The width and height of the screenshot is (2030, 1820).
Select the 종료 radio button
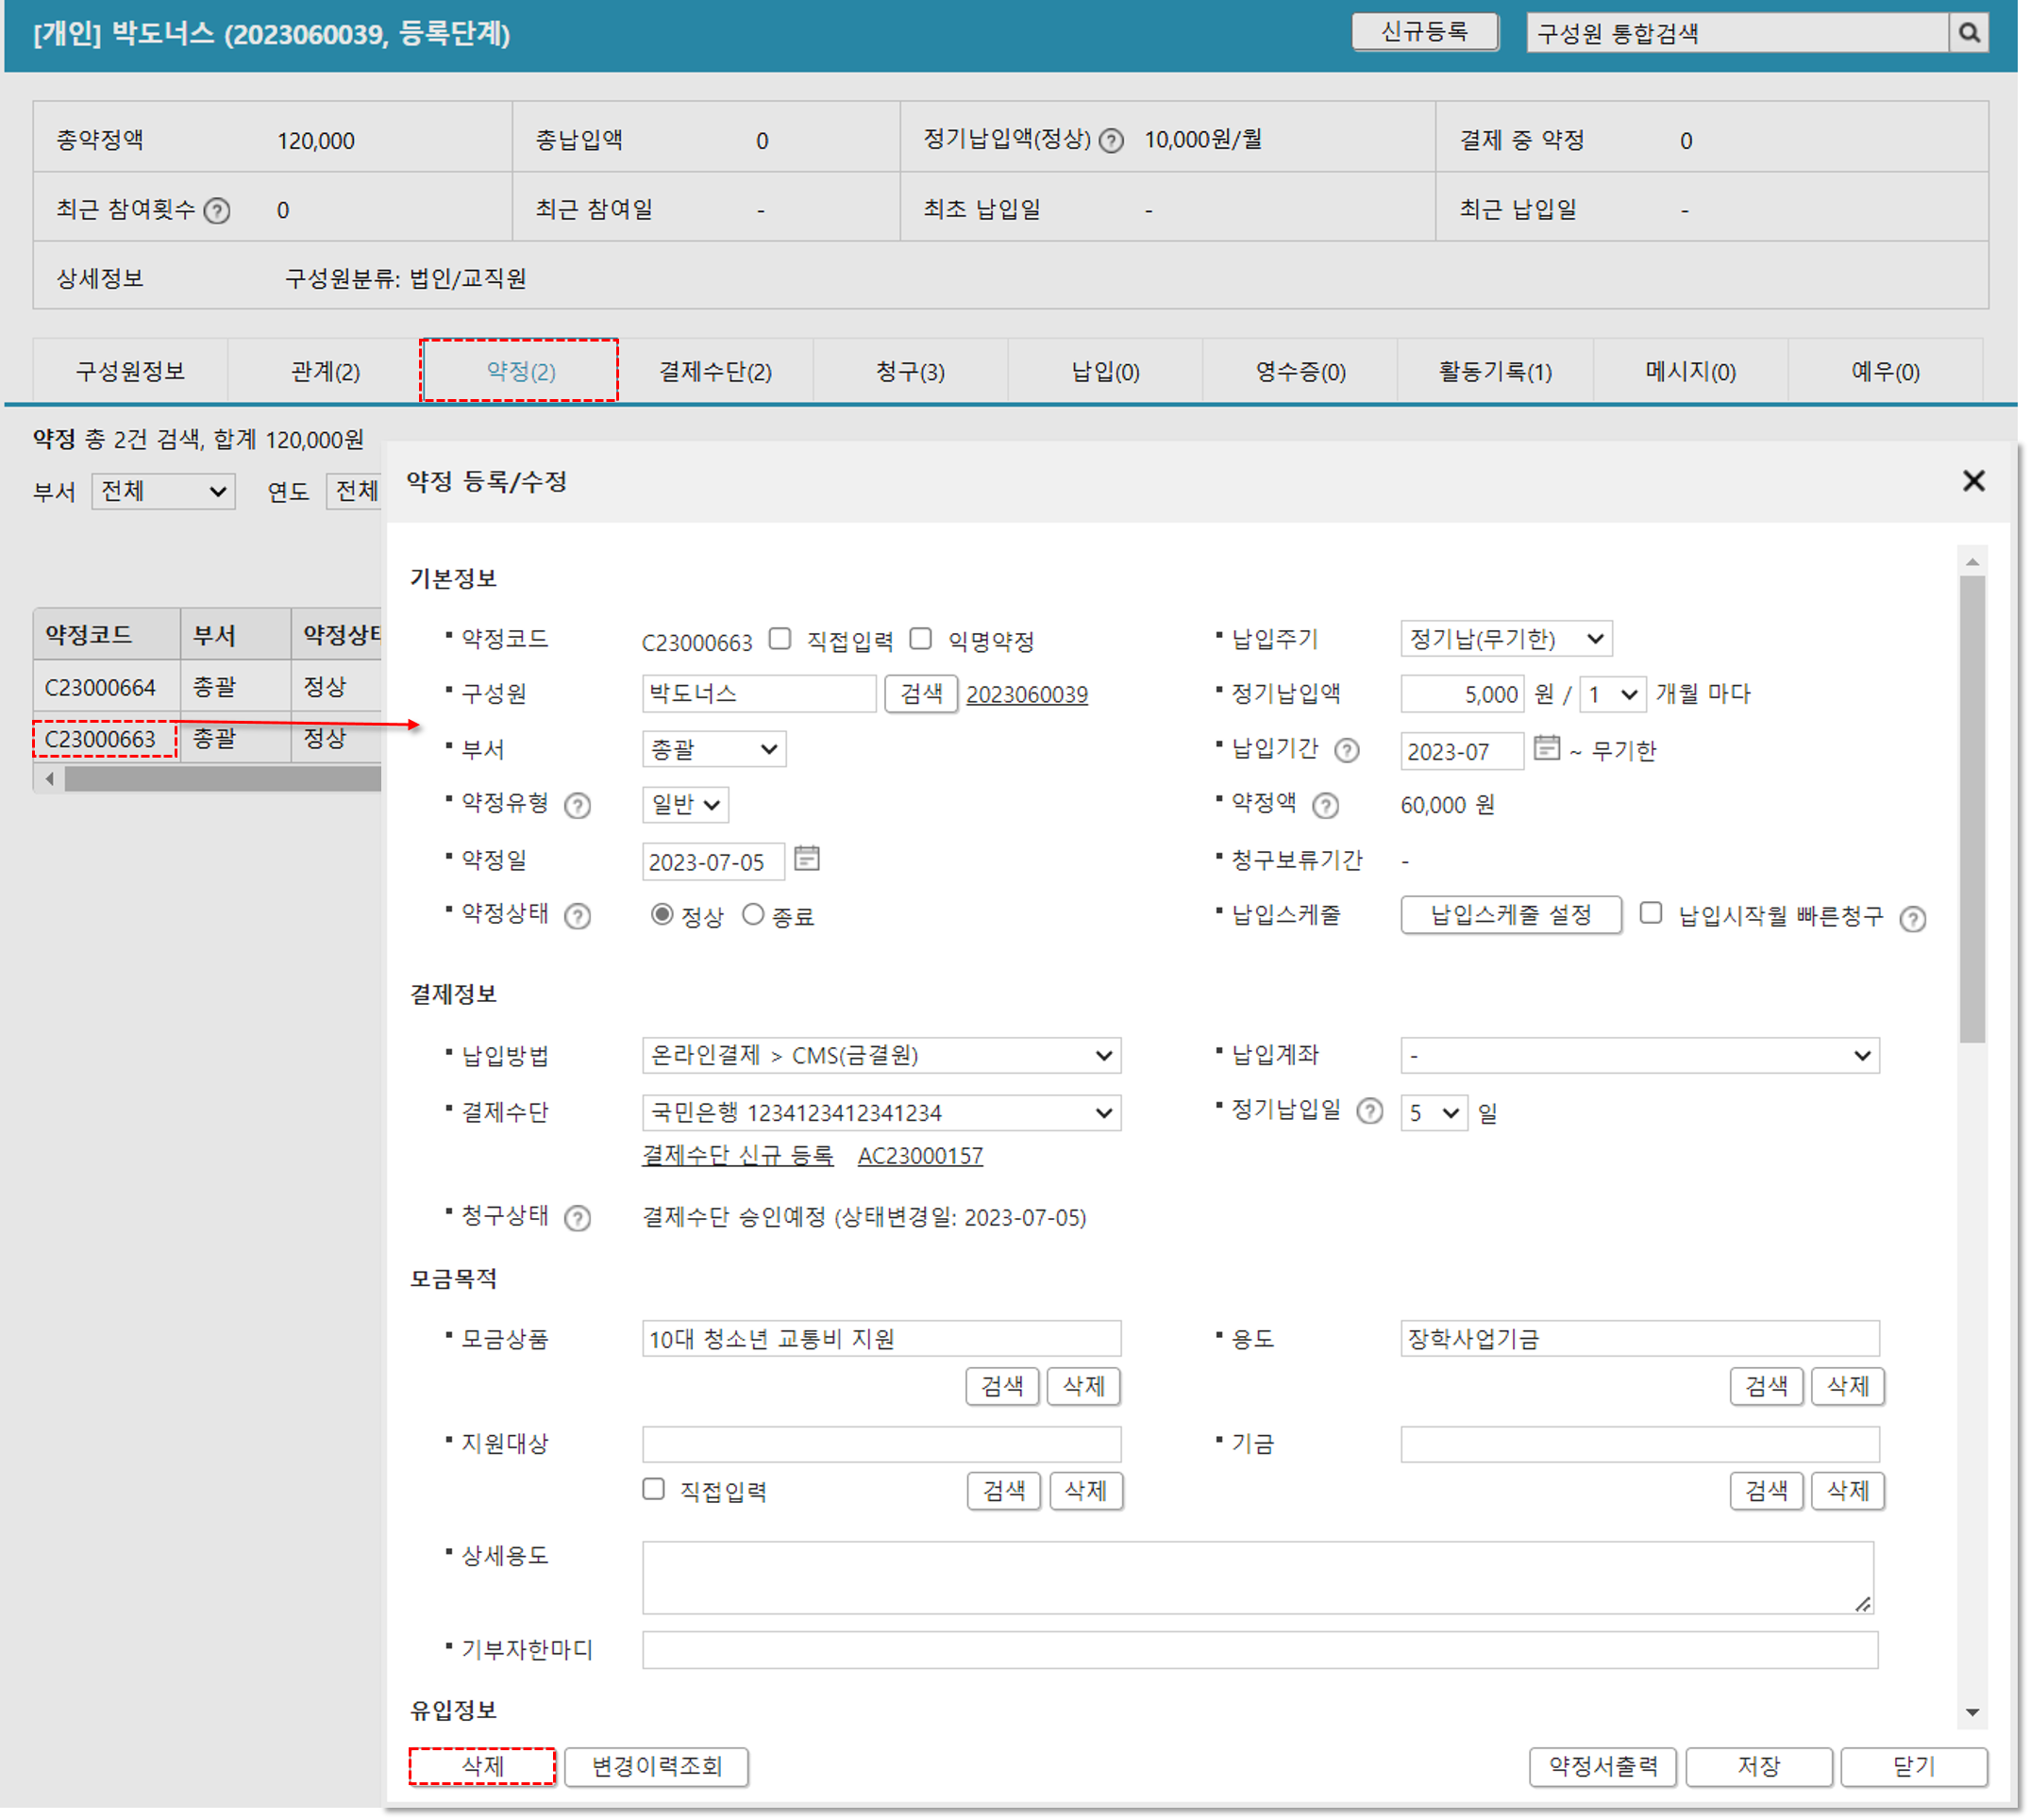tap(754, 915)
